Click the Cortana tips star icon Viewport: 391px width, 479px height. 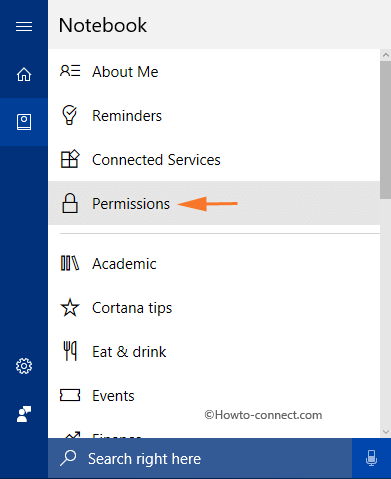click(70, 307)
